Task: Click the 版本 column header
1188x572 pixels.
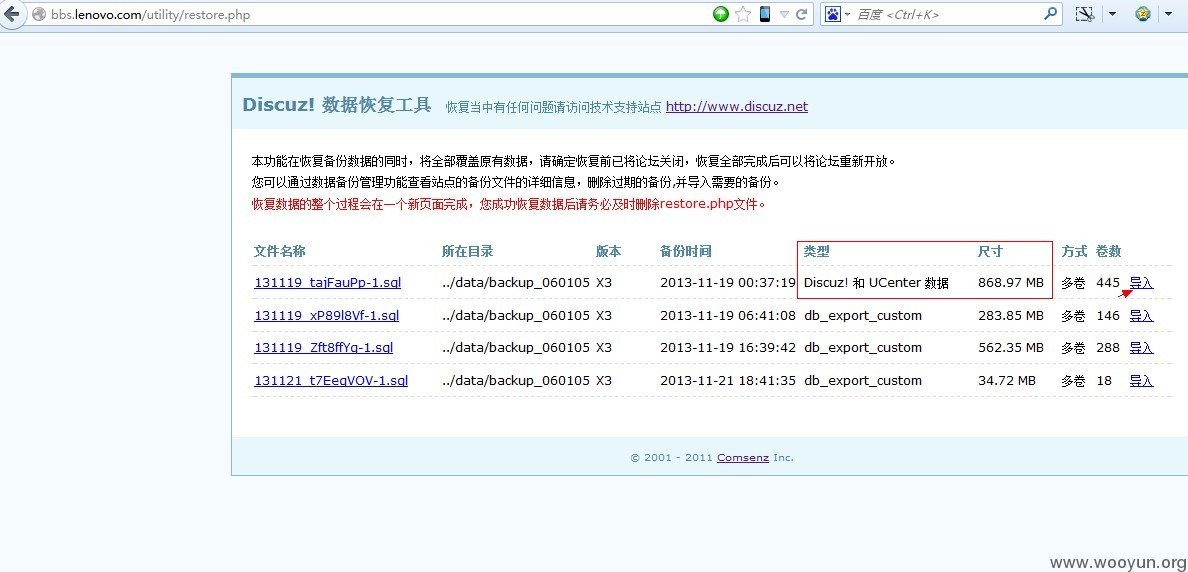Action: (x=608, y=251)
